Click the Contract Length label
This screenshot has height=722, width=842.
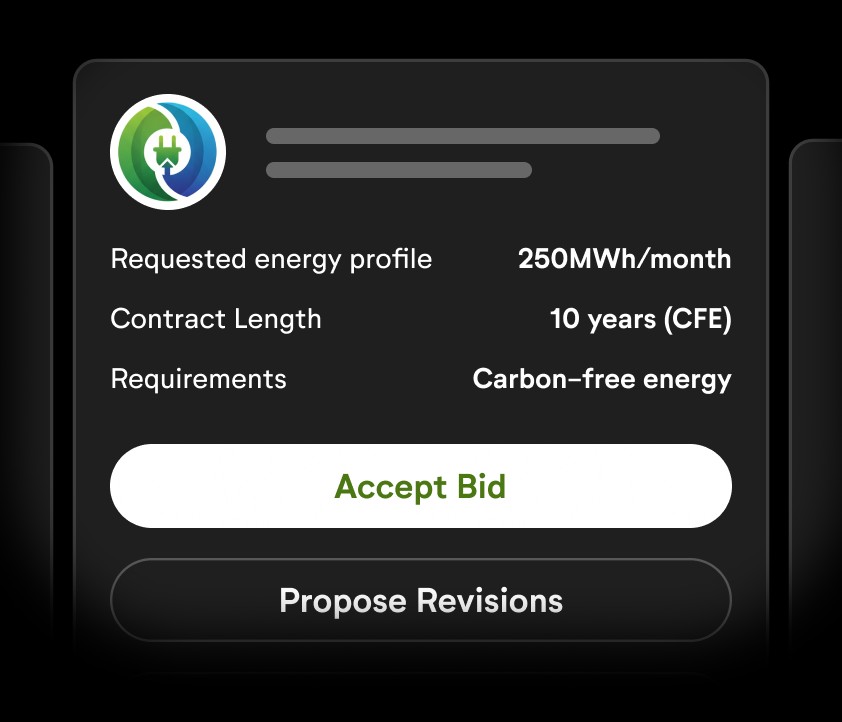[x=216, y=319]
